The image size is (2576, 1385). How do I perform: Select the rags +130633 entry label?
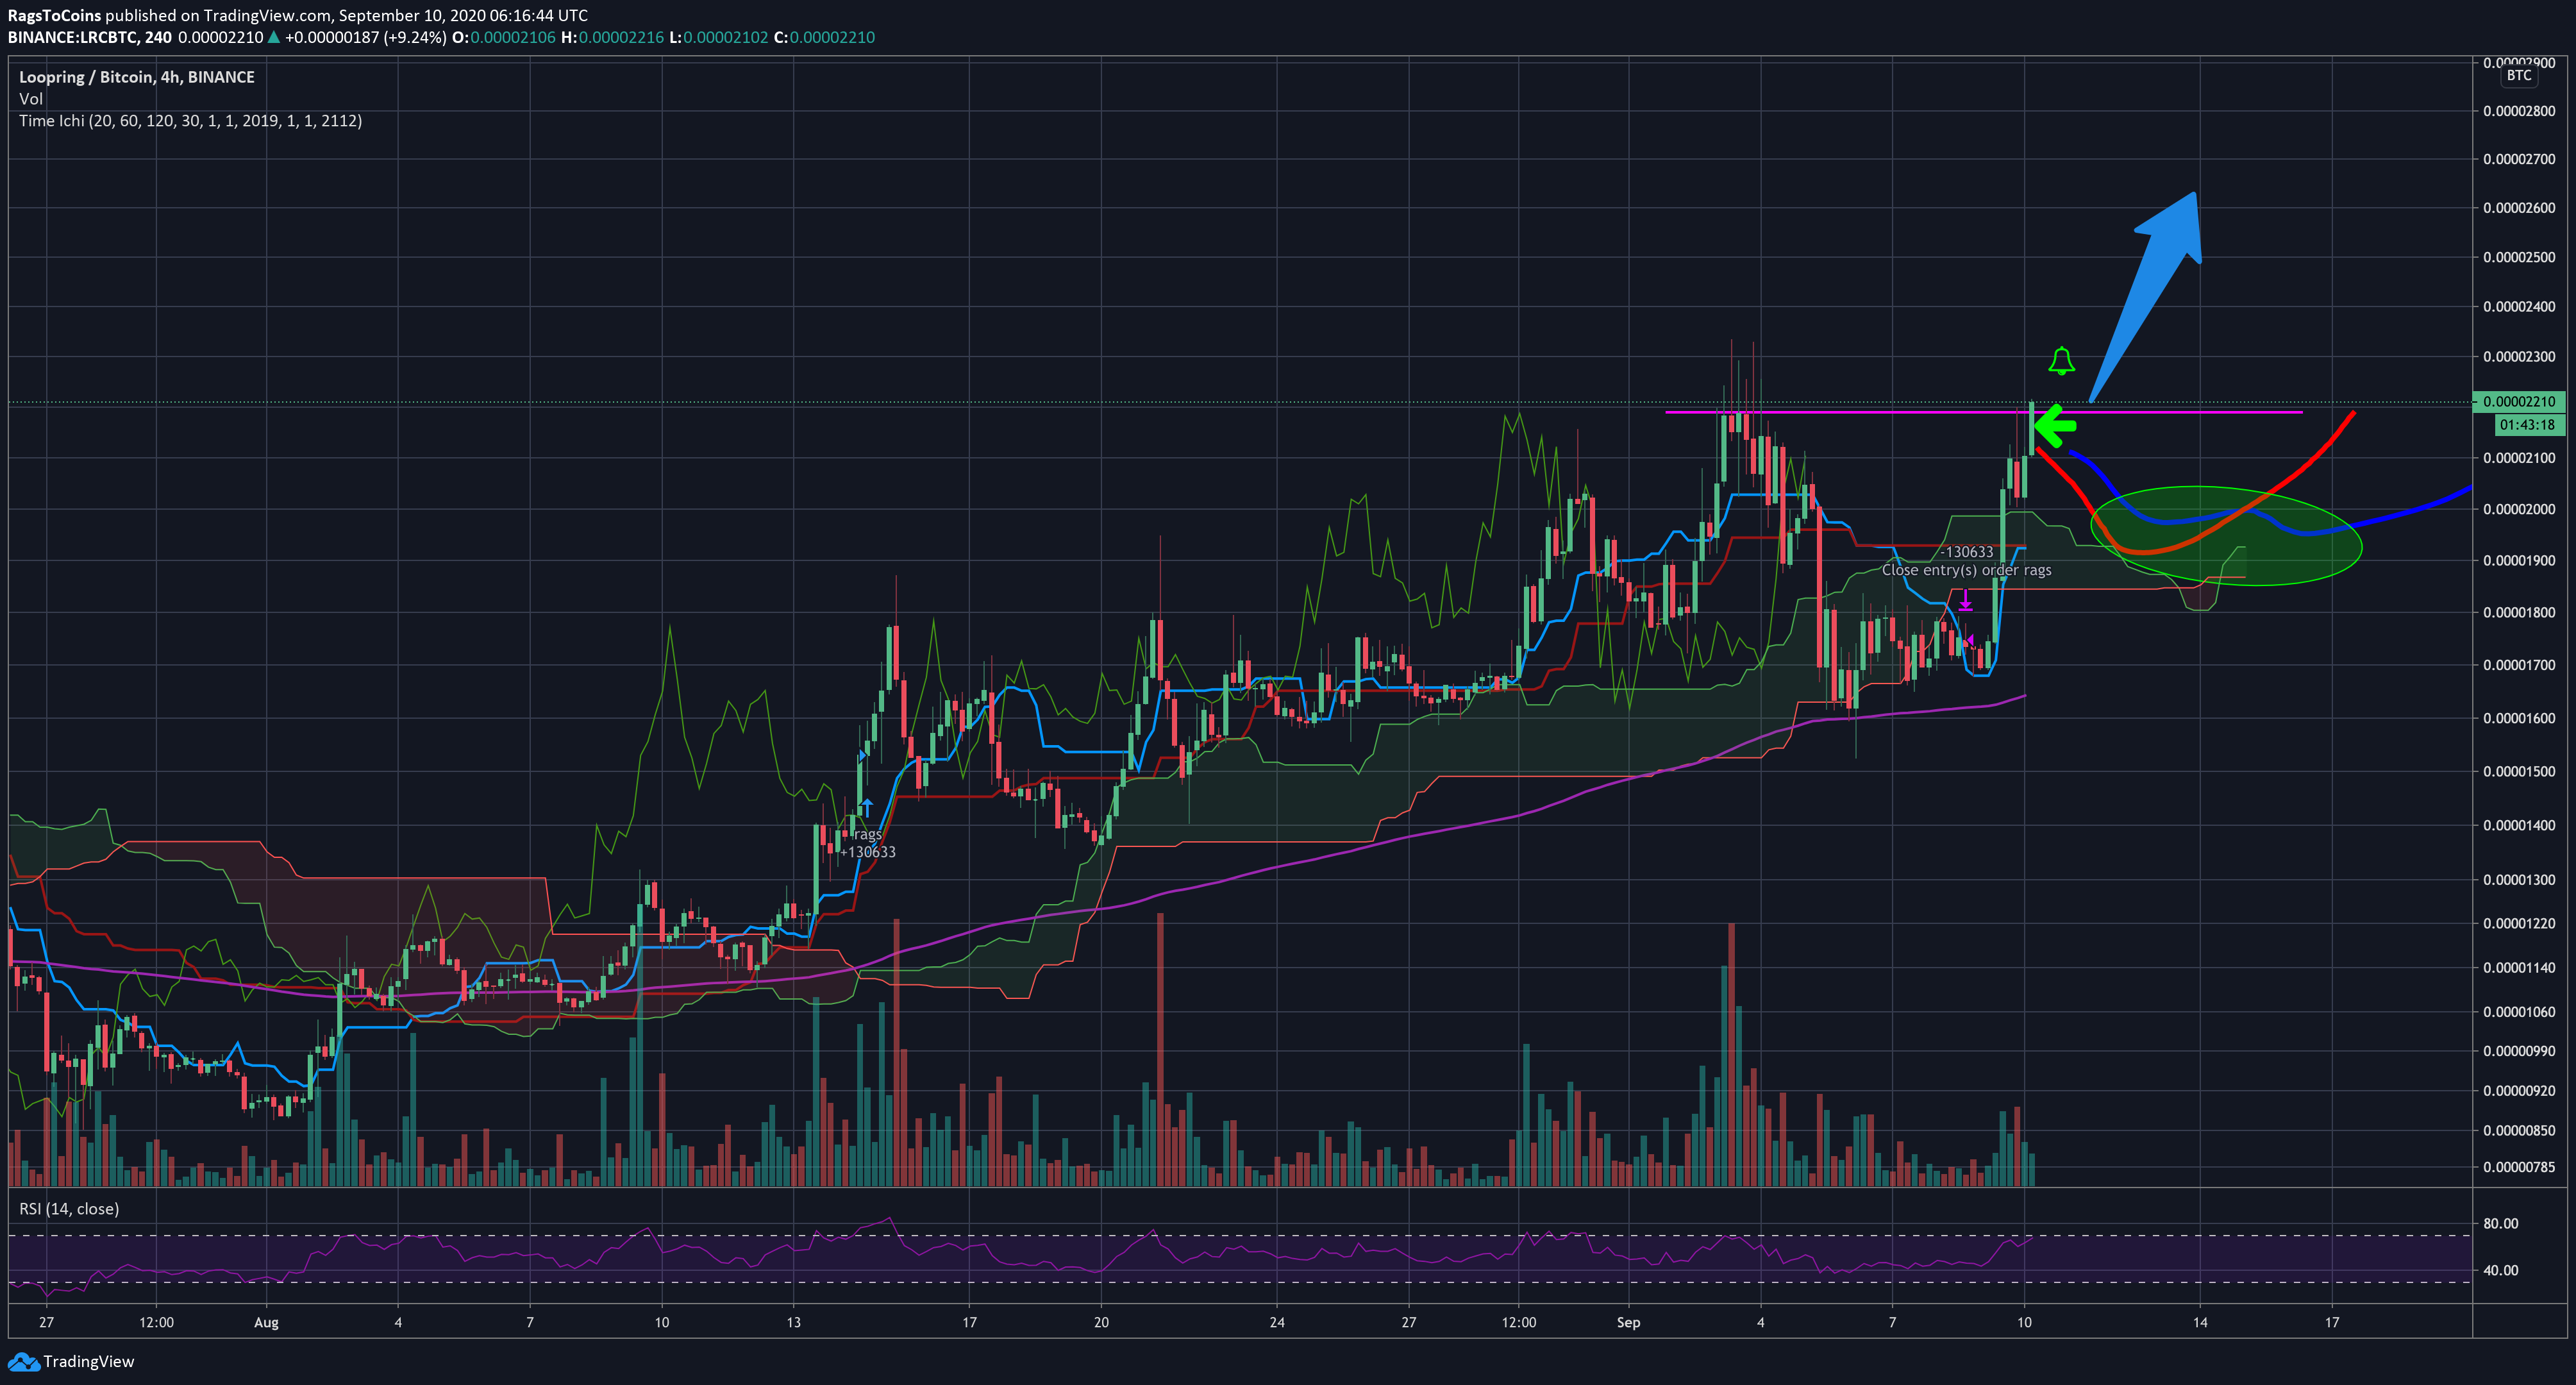(x=868, y=843)
